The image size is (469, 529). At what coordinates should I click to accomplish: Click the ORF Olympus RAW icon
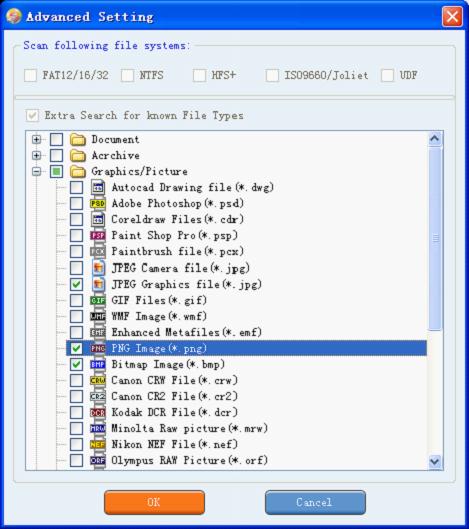point(98,461)
